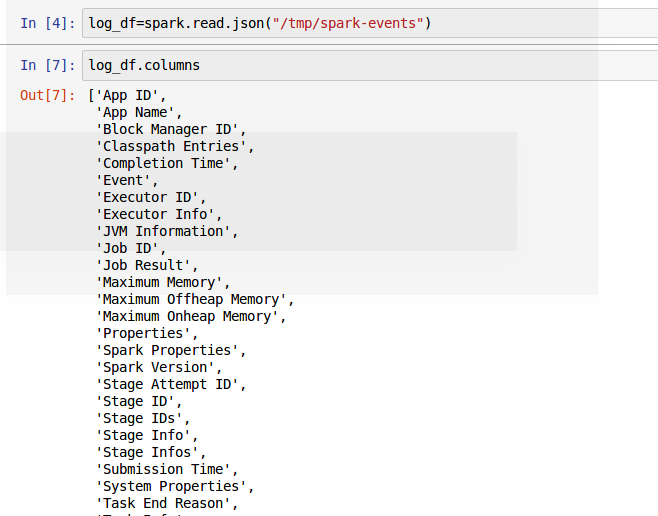Click the spark.read.json code input cell
The image size is (658, 516).
click(x=370, y=23)
